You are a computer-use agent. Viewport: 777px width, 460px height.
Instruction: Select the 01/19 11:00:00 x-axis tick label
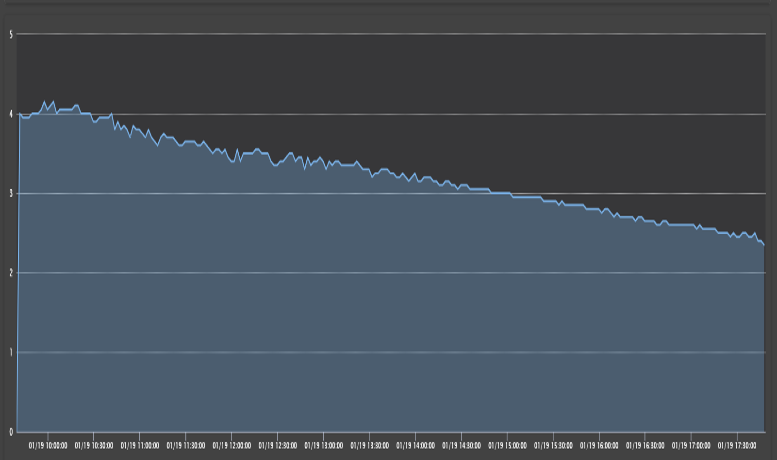point(139,445)
